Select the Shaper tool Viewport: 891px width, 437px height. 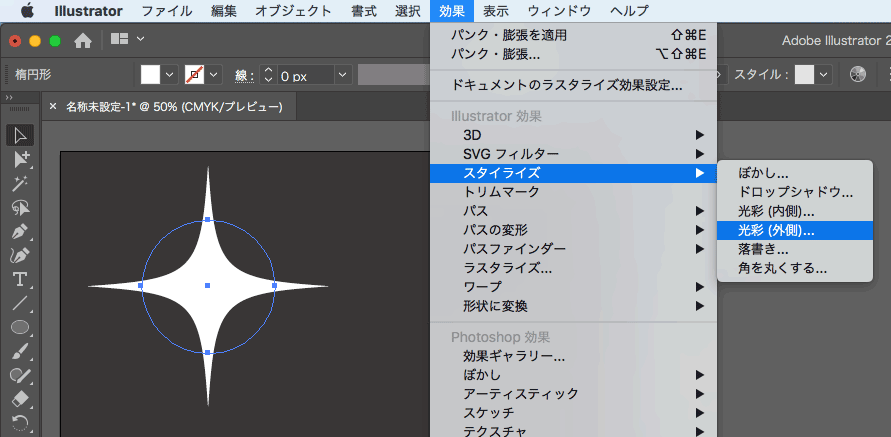pyautogui.click(x=20, y=375)
